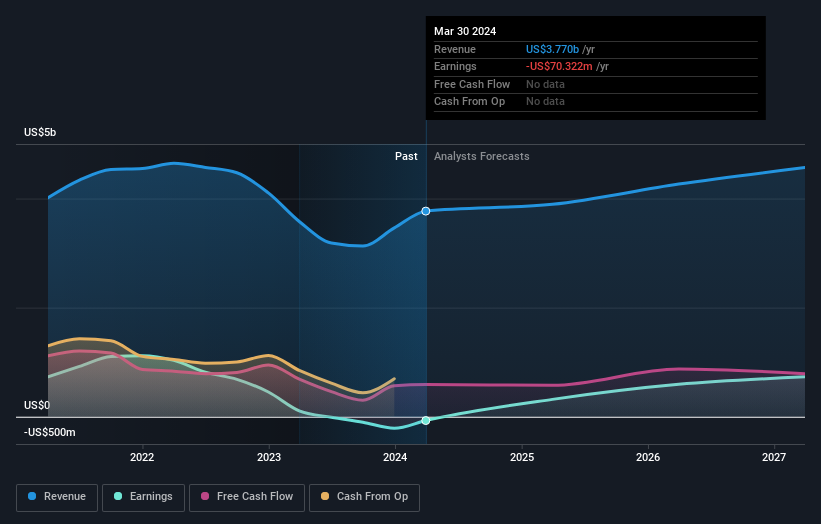Viewport: 821px width, 524px height.
Task: Click the Earnings tooltip row label
Action: coord(455,66)
